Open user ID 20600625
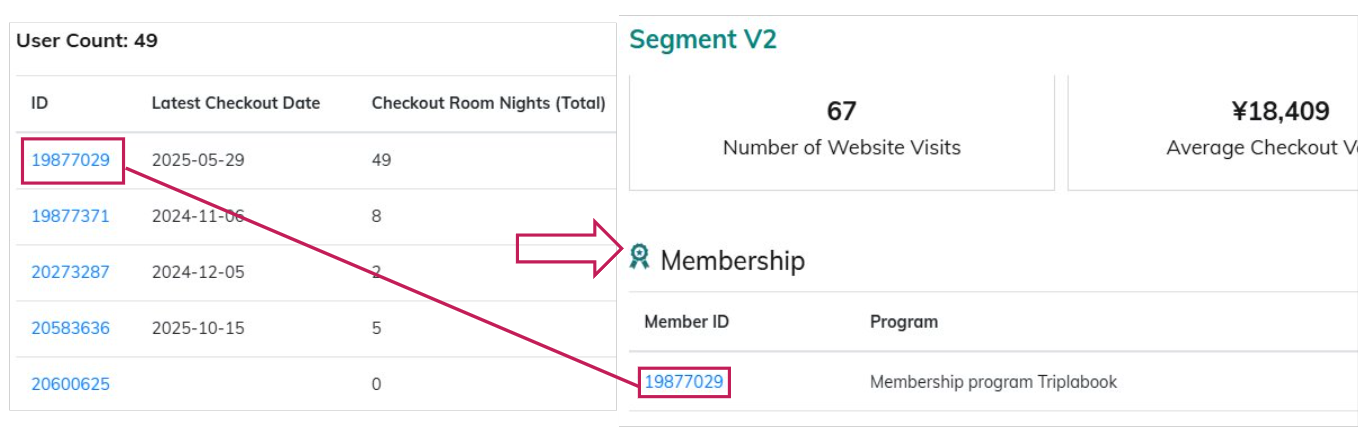1366x433 pixels. point(70,384)
